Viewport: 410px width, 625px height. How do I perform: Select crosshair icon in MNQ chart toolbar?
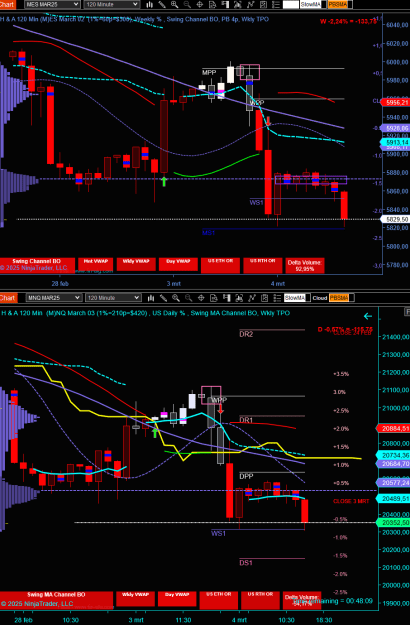[x=201, y=298]
